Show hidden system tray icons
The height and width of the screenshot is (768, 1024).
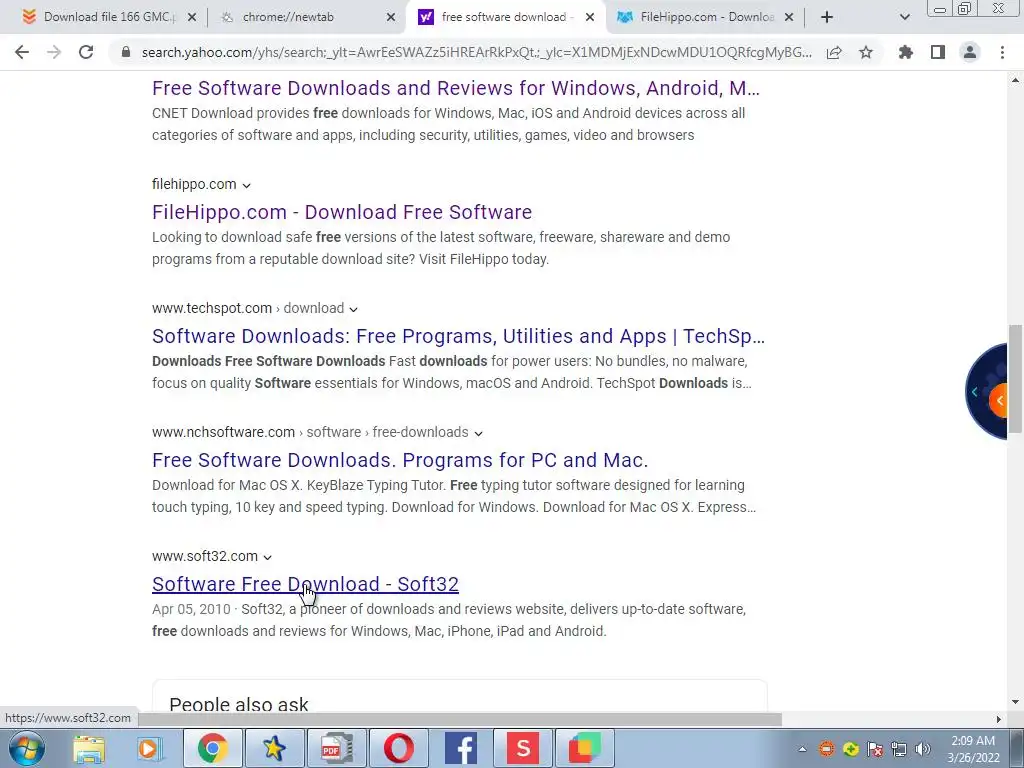click(x=803, y=750)
